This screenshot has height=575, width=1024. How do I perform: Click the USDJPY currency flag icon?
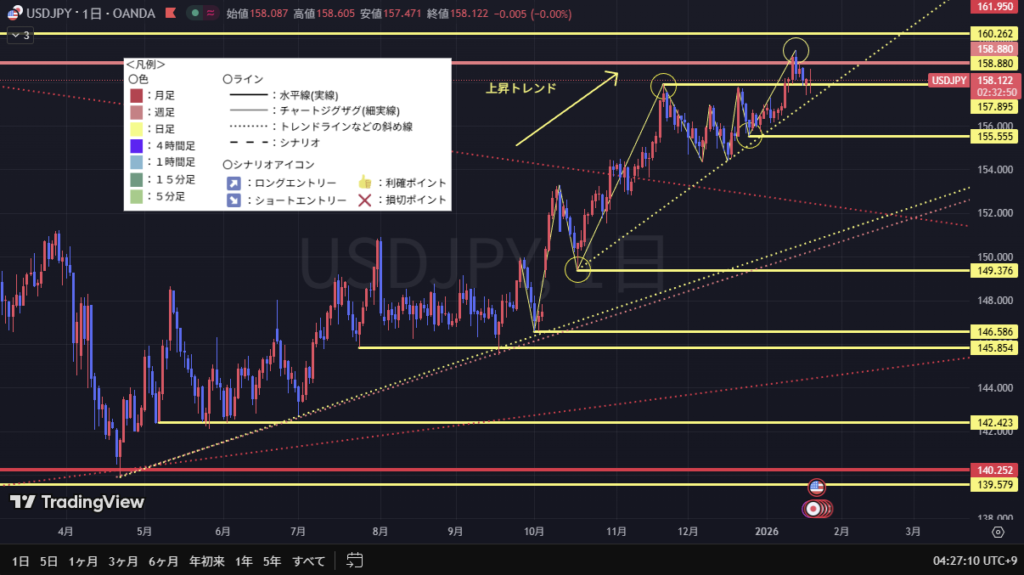click(15, 13)
